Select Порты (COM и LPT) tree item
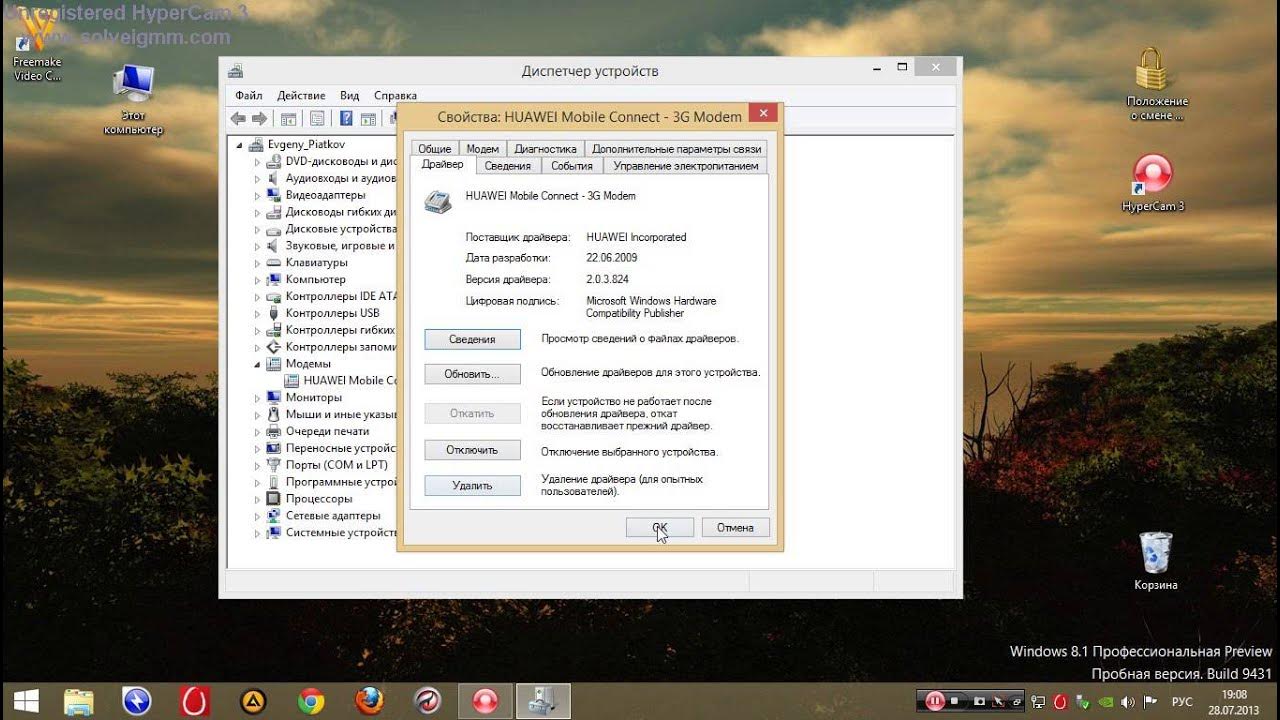Screen dimensions: 1280x720 pos(336,465)
